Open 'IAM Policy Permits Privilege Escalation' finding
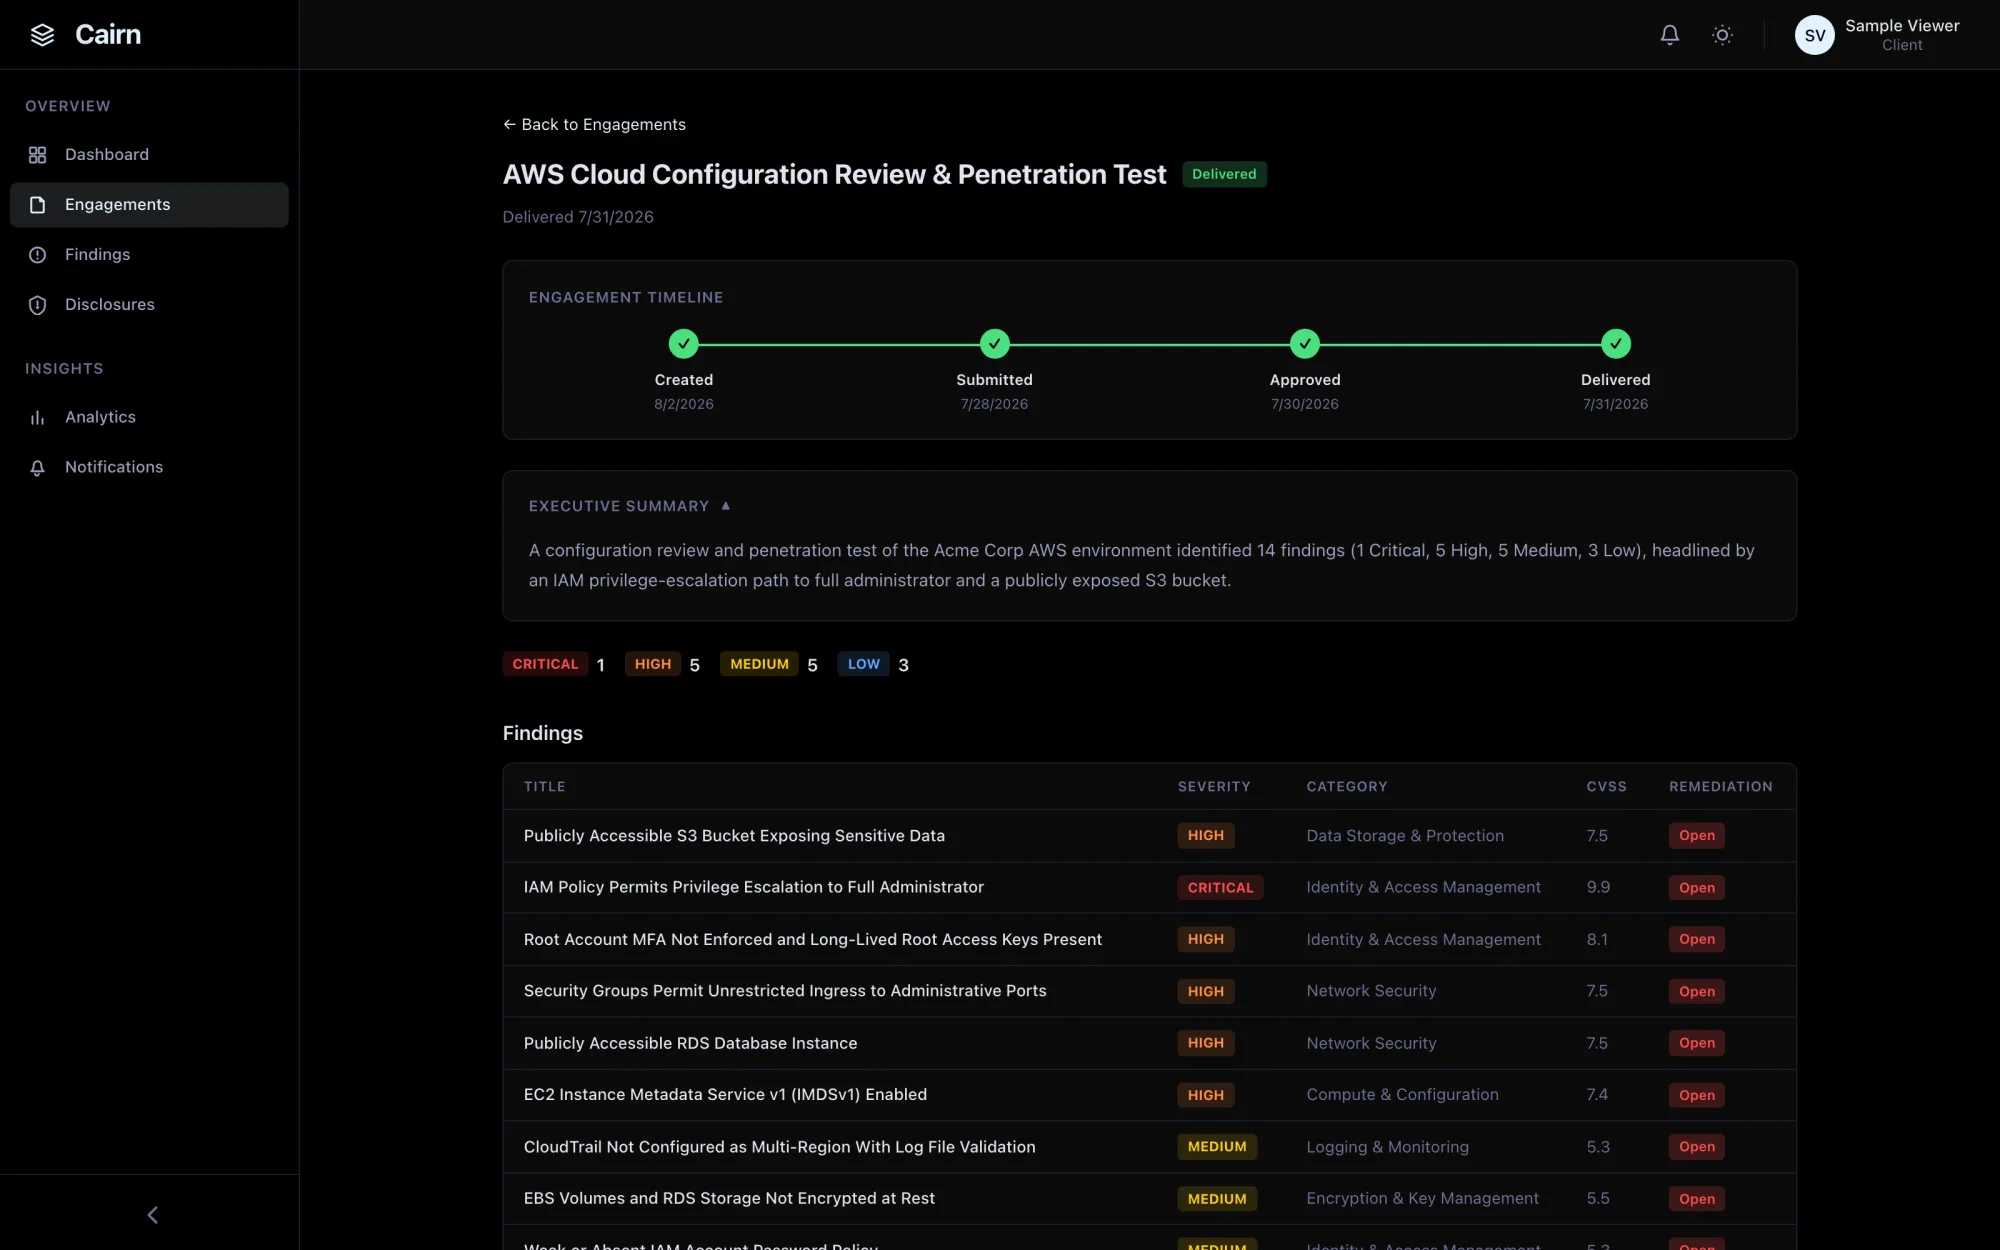The image size is (2000, 1250). click(754, 887)
